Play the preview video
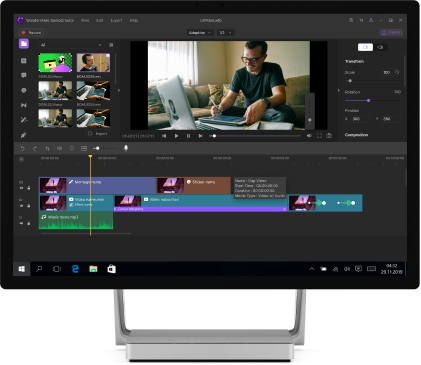421x365 pixels. point(176,136)
